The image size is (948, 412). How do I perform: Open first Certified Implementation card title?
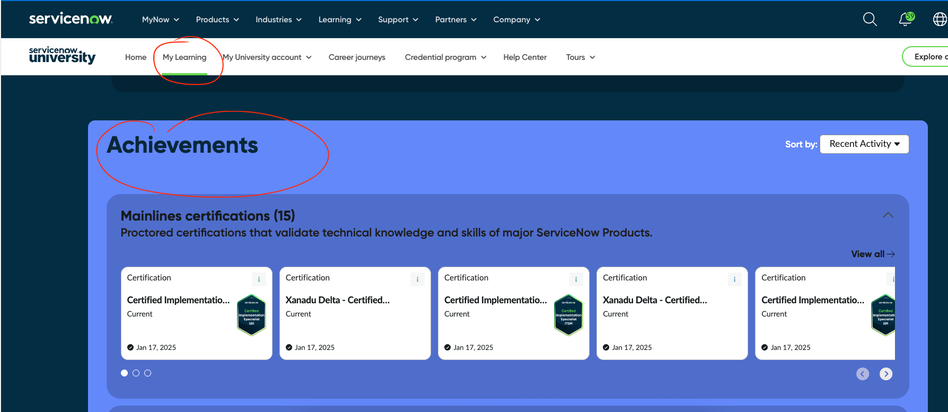178,299
